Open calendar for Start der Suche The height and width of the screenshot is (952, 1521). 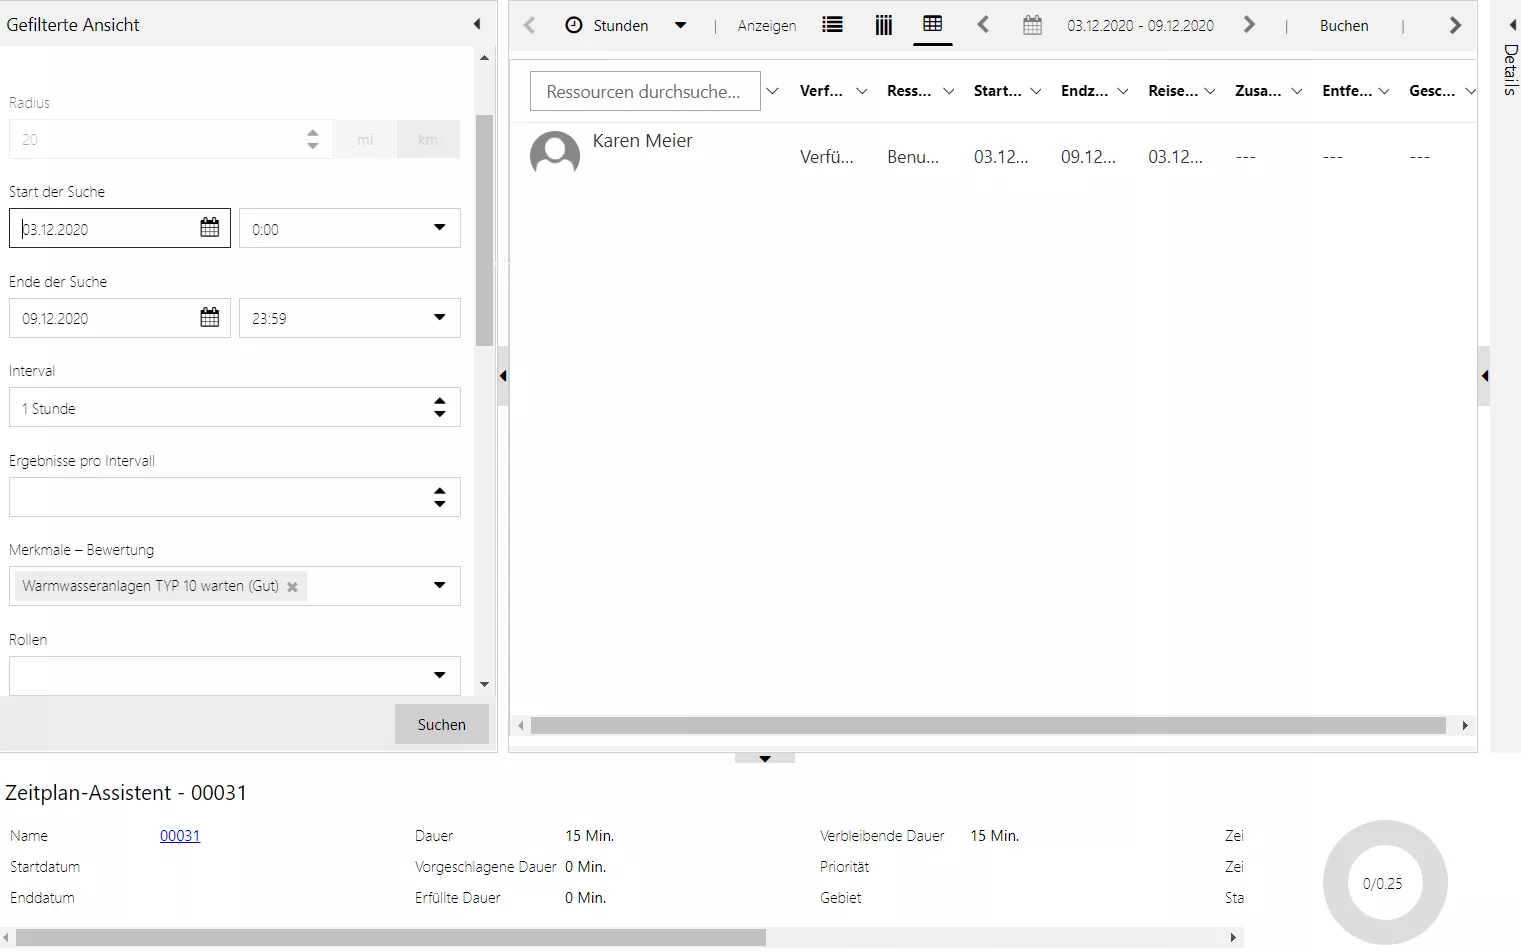[209, 228]
